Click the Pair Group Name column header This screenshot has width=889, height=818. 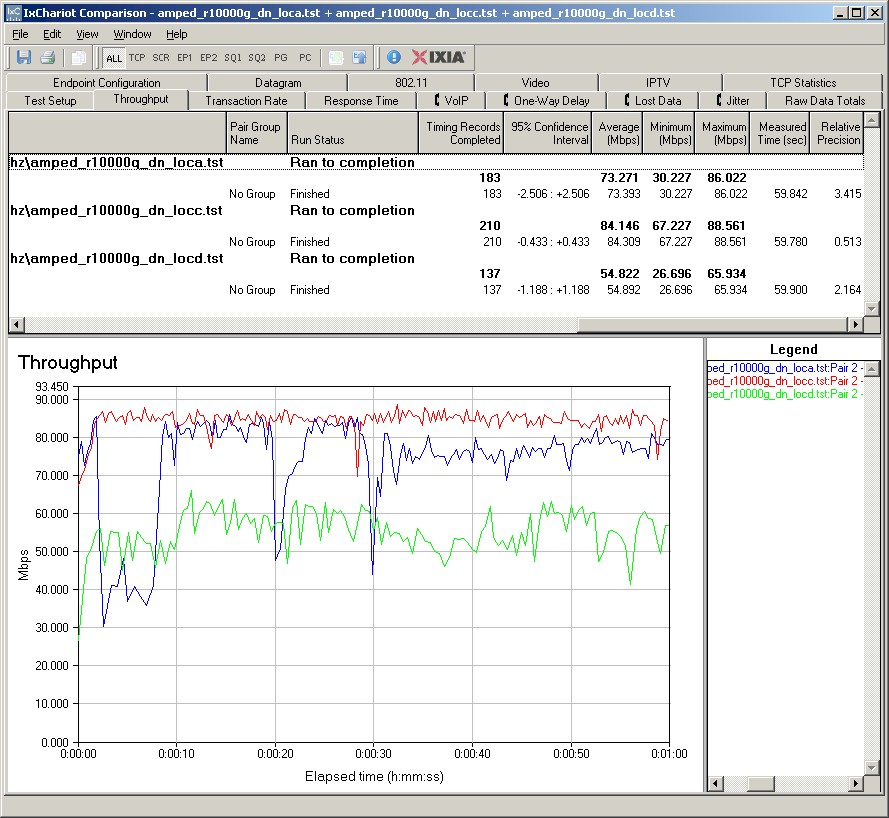tap(256, 133)
